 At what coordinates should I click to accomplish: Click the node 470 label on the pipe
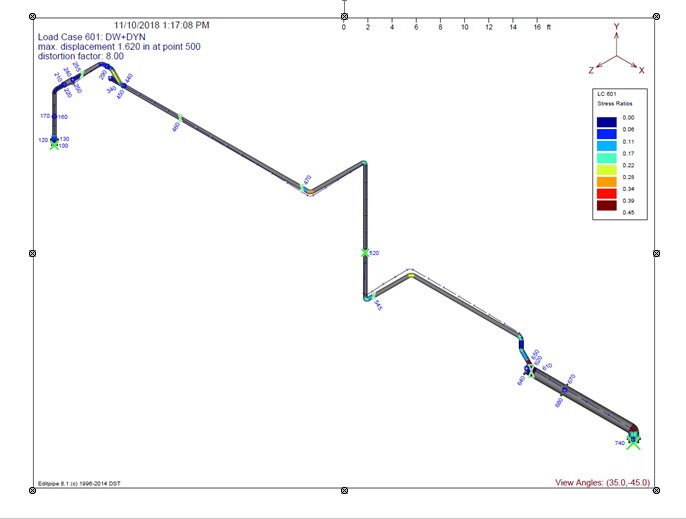tap(307, 180)
